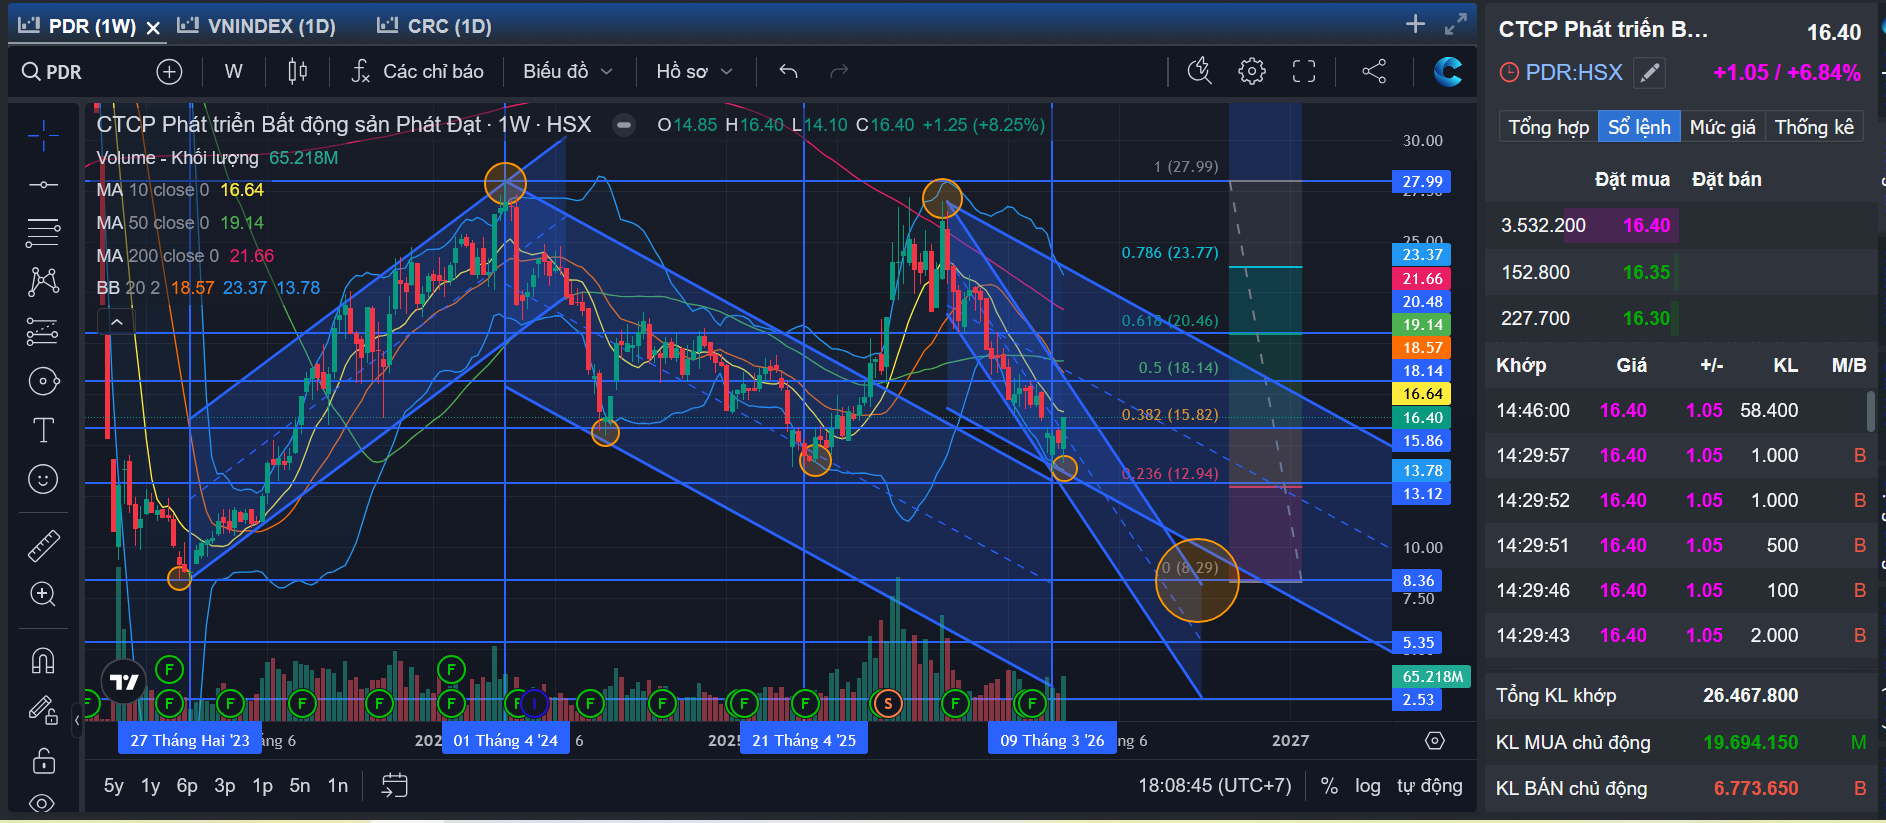Click the blue C logo icon
Screen dimensions: 1886x823
[1447, 72]
